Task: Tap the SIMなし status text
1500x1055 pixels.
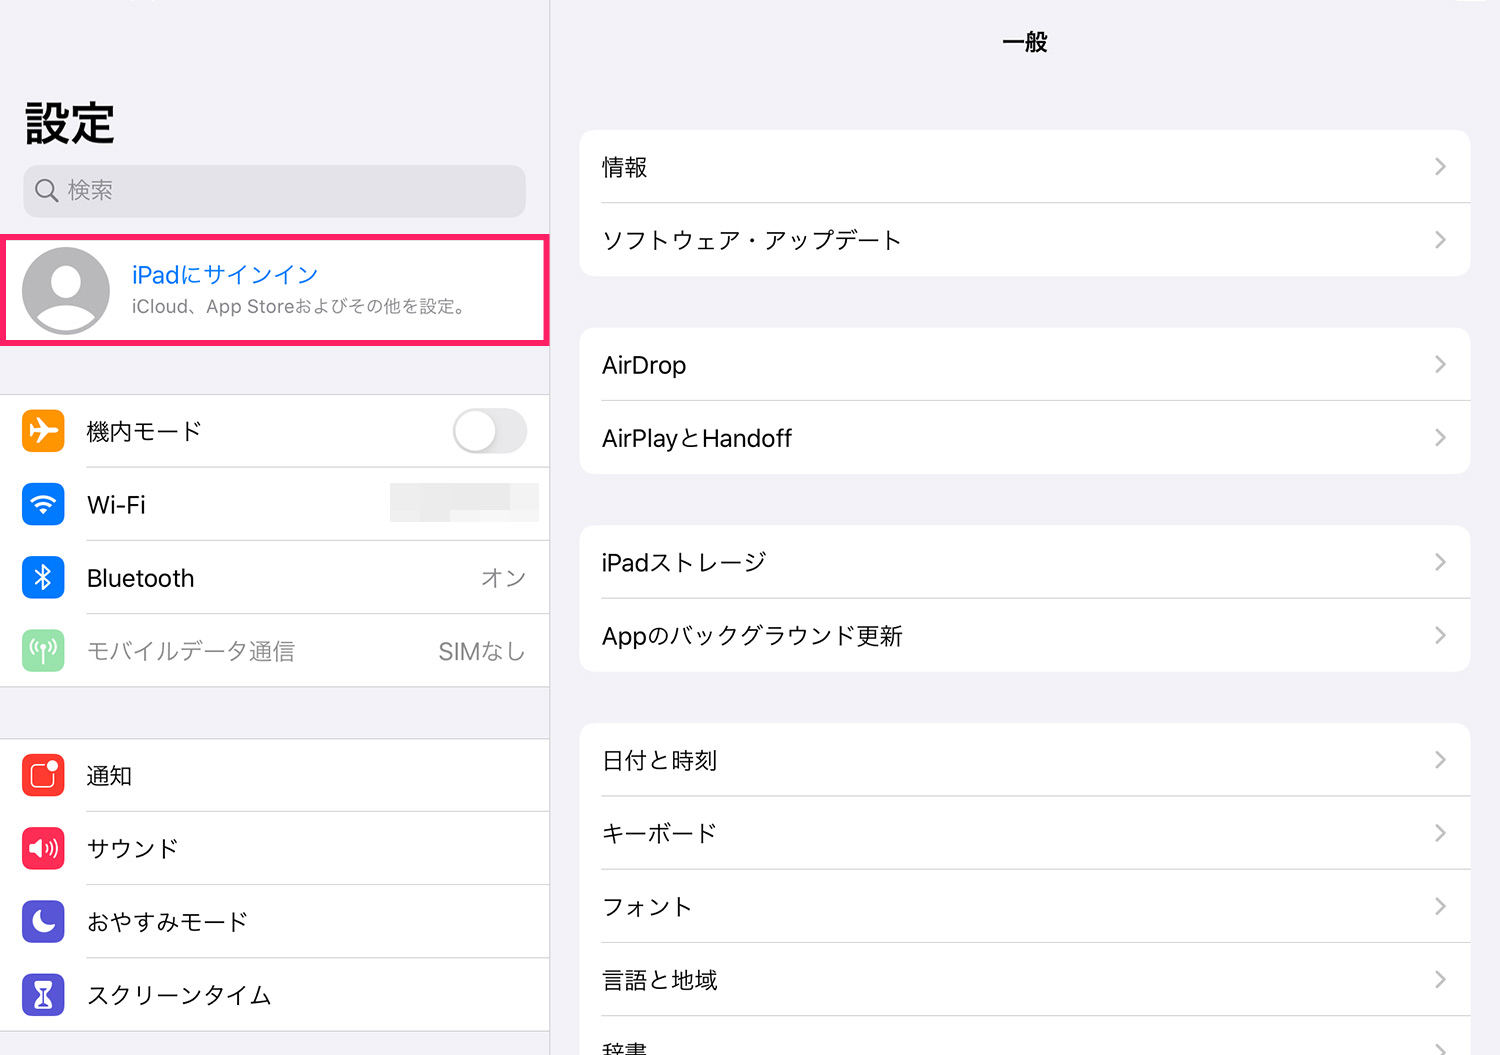Action: tap(482, 651)
